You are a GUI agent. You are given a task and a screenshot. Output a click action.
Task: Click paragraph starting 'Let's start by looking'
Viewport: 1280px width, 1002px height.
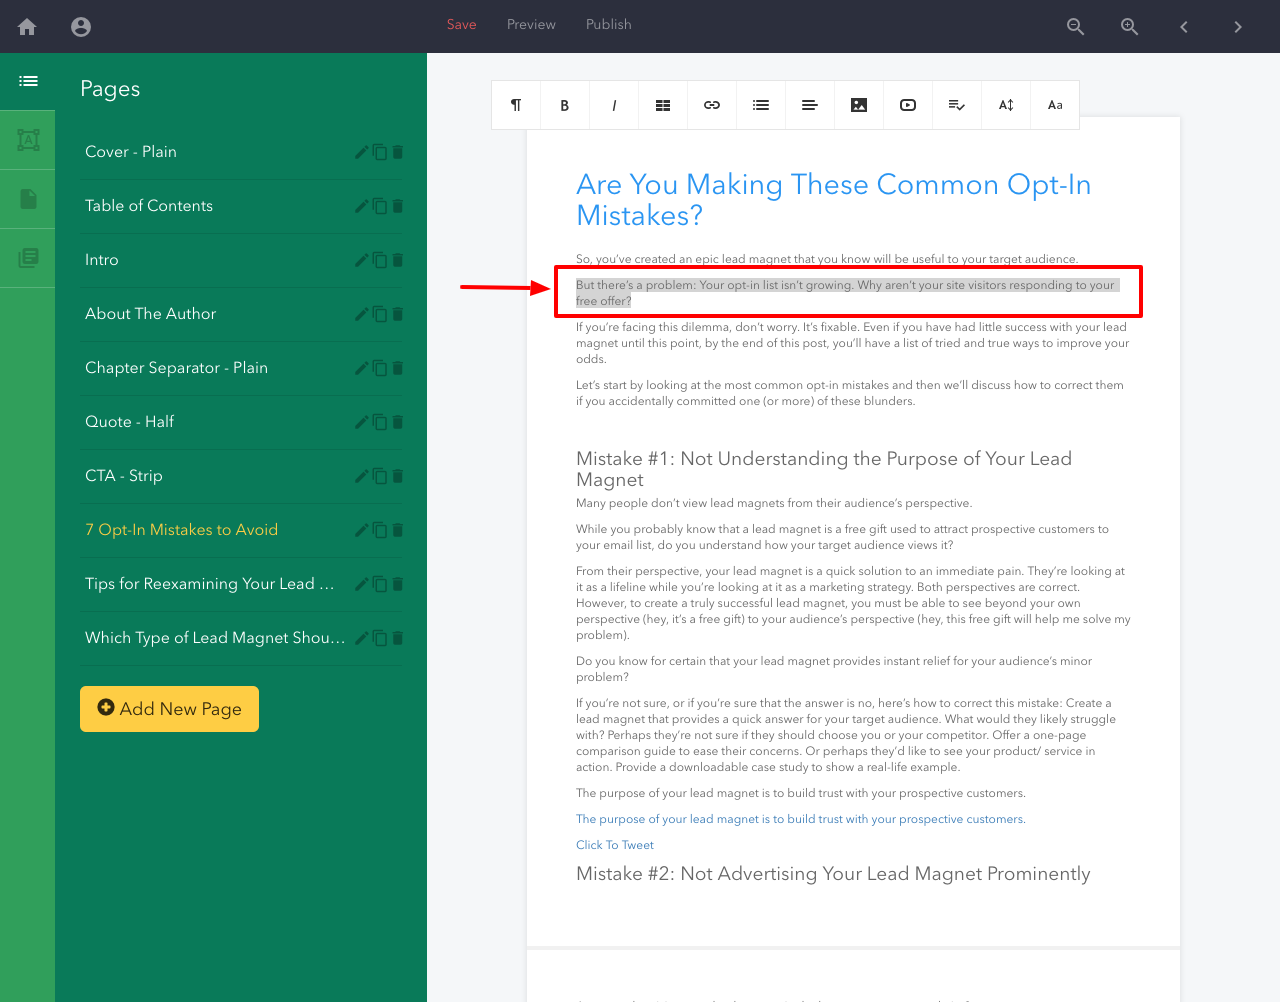(x=850, y=393)
